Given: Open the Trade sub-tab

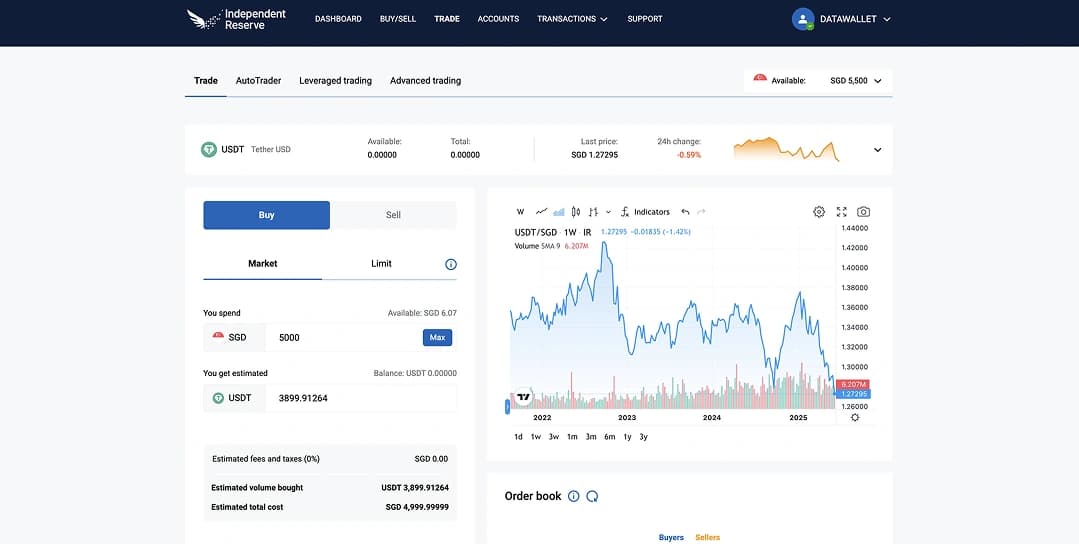Looking at the screenshot, I should (206, 80).
